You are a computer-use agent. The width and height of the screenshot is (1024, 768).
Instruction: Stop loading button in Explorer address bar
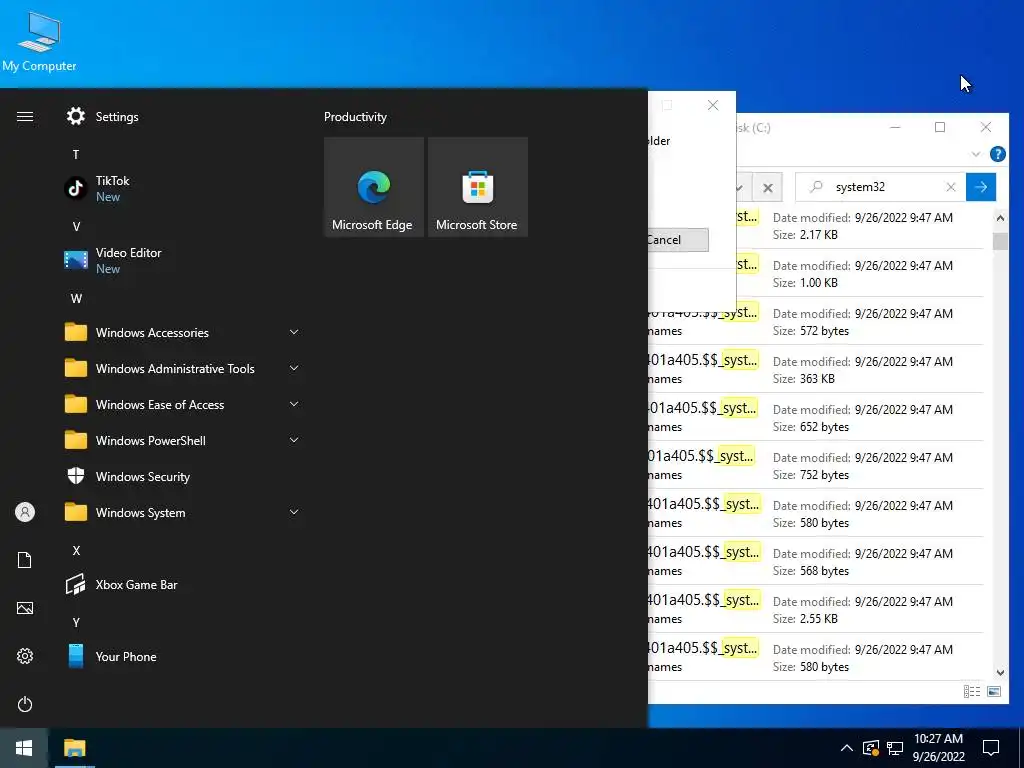[x=767, y=188]
